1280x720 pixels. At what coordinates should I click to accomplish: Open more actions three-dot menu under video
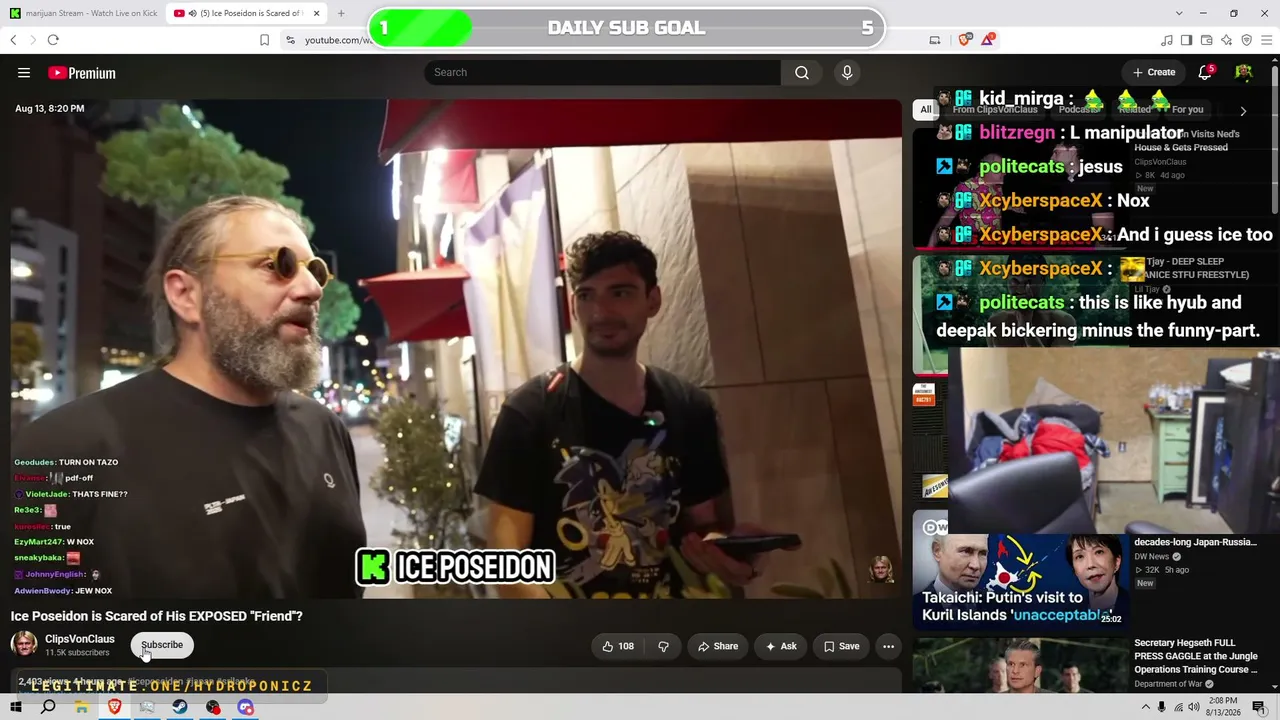coord(888,646)
